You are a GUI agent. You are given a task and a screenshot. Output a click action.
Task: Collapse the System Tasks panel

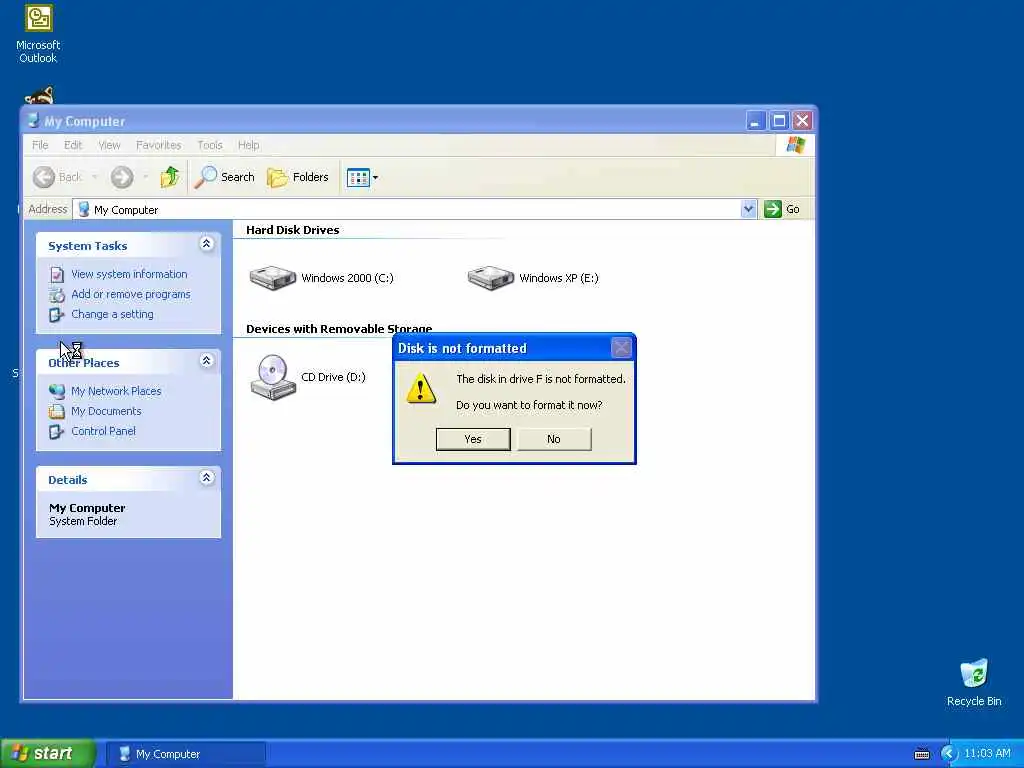(206, 244)
